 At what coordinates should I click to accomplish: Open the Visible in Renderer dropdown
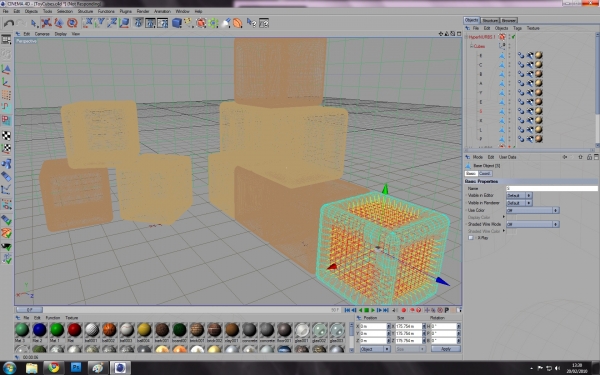pos(519,203)
